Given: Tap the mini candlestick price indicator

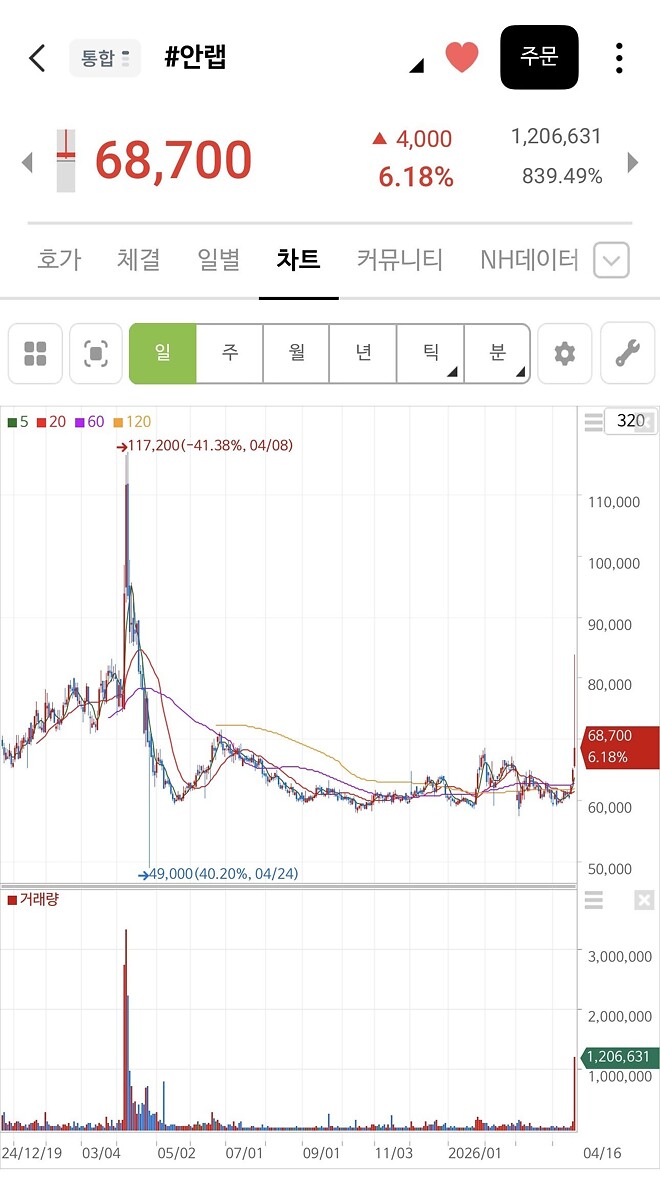Looking at the screenshot, I should point(66,160).
